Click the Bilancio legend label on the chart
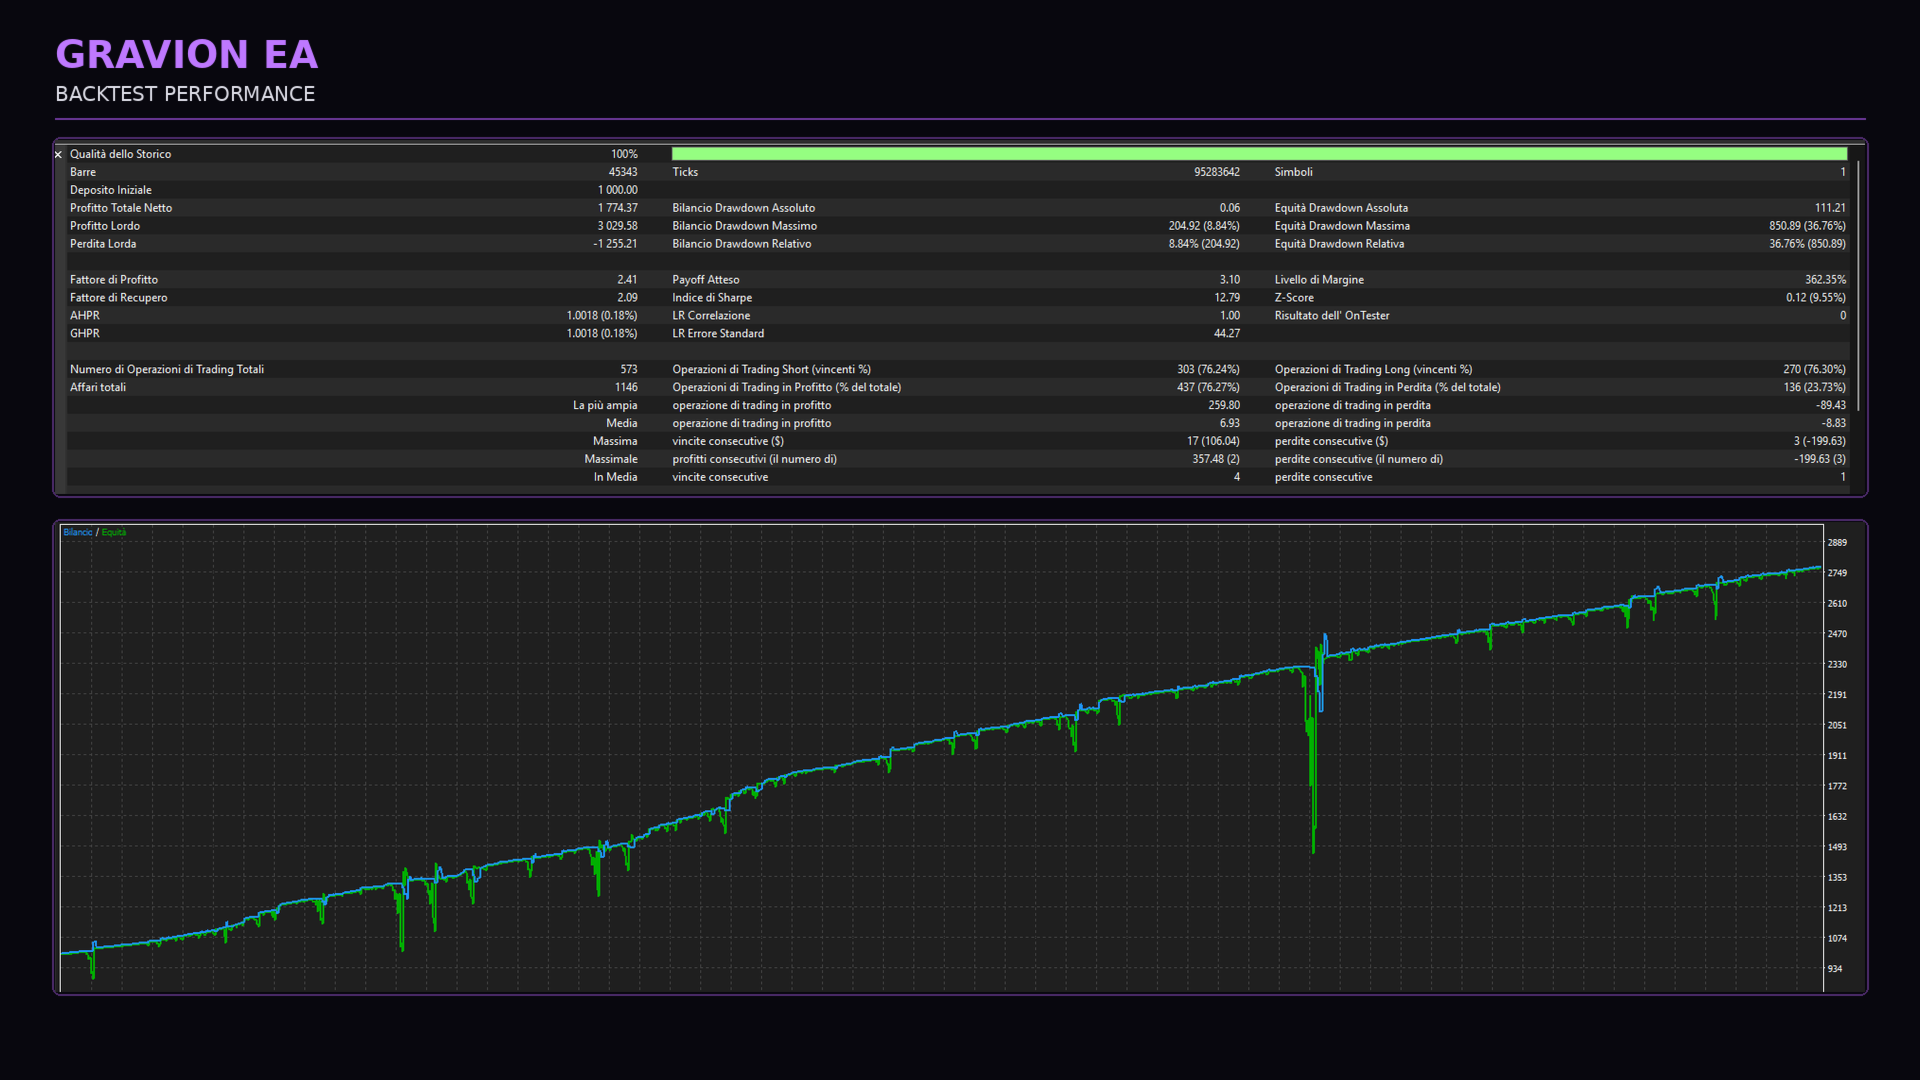This screenshot has width=1920, height=1080. tap(78, 532)
